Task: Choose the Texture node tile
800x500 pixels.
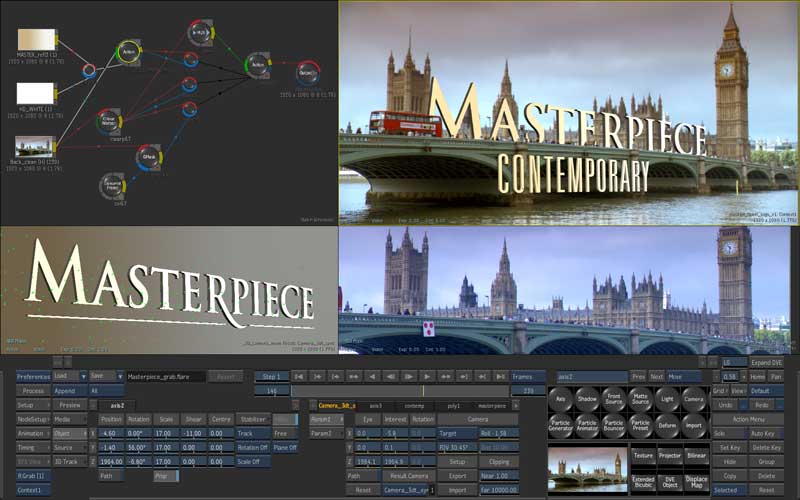Action: click(x=643, y=456)
